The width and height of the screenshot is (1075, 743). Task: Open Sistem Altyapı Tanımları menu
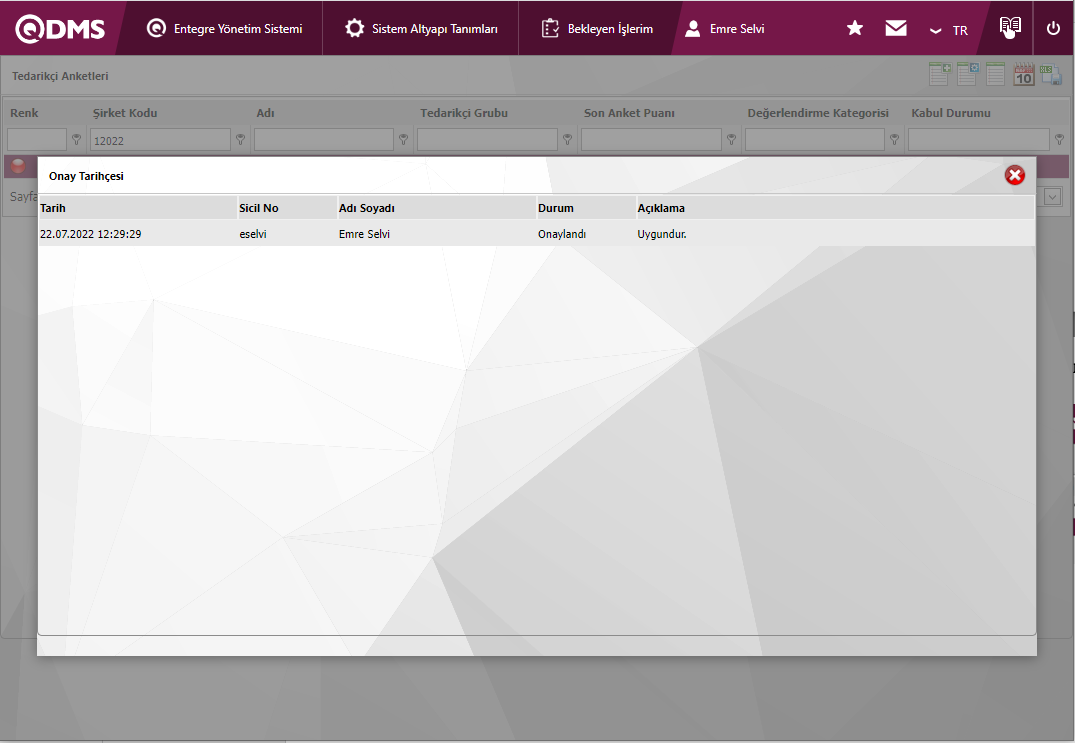pyautogui.click(x=421, y=29)
